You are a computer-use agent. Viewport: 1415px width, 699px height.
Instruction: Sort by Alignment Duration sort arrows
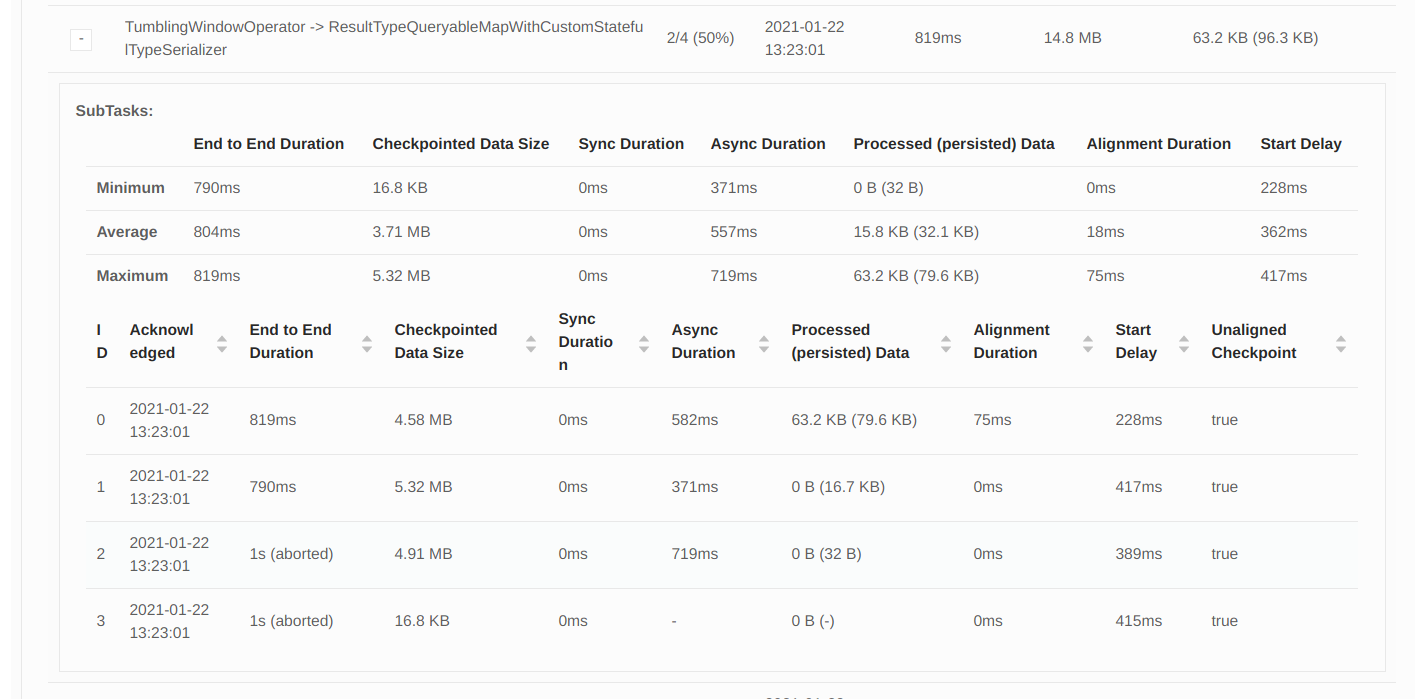click(x=1088, y=343)
